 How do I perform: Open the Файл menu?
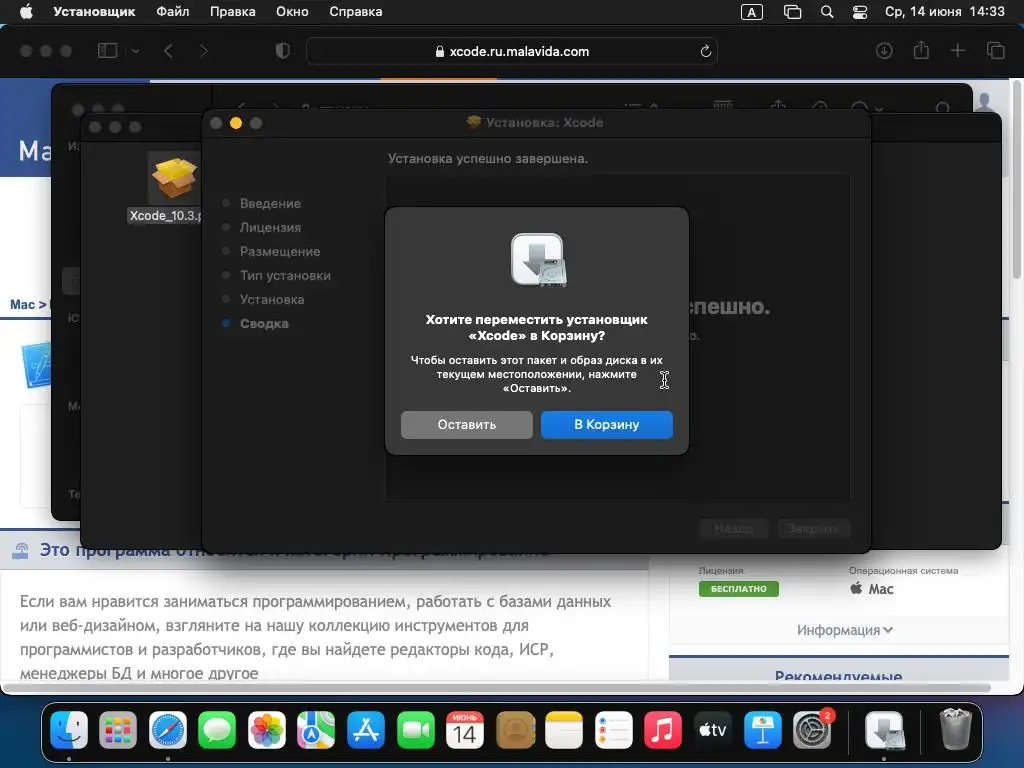point(172,12)
